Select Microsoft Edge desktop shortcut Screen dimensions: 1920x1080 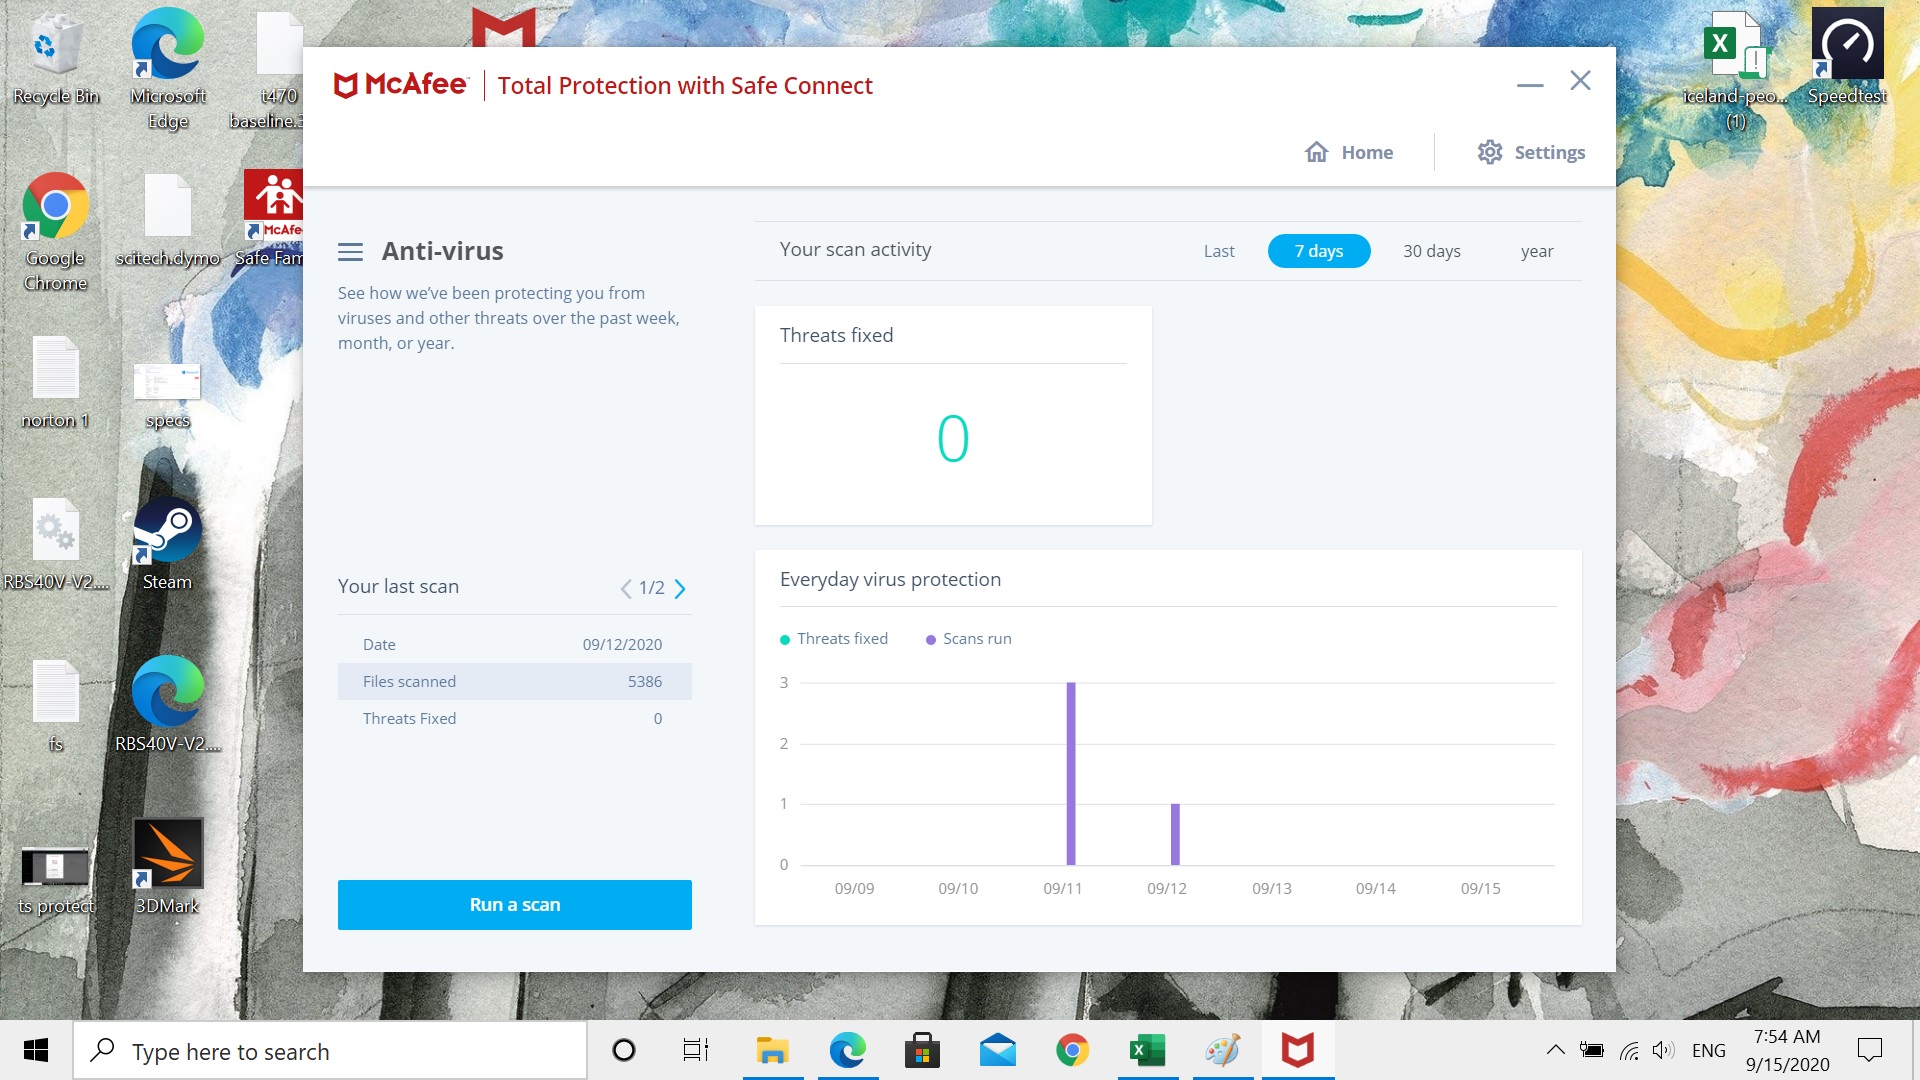pyautogui.click(x=168, y=68)
